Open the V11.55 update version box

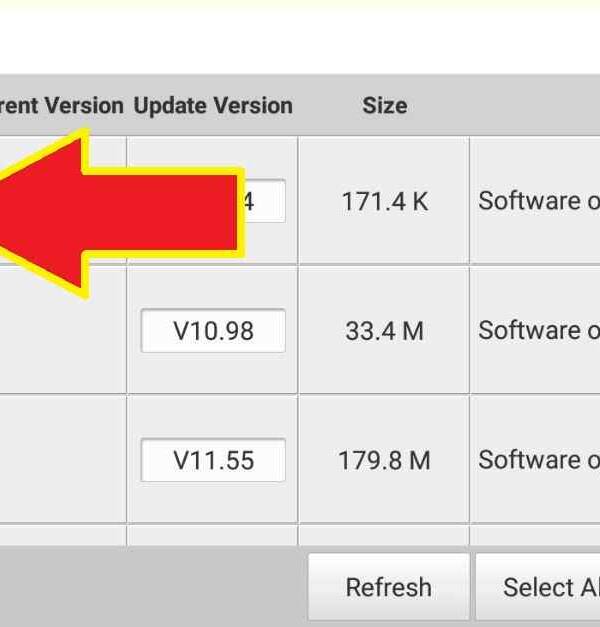[213, 460]
